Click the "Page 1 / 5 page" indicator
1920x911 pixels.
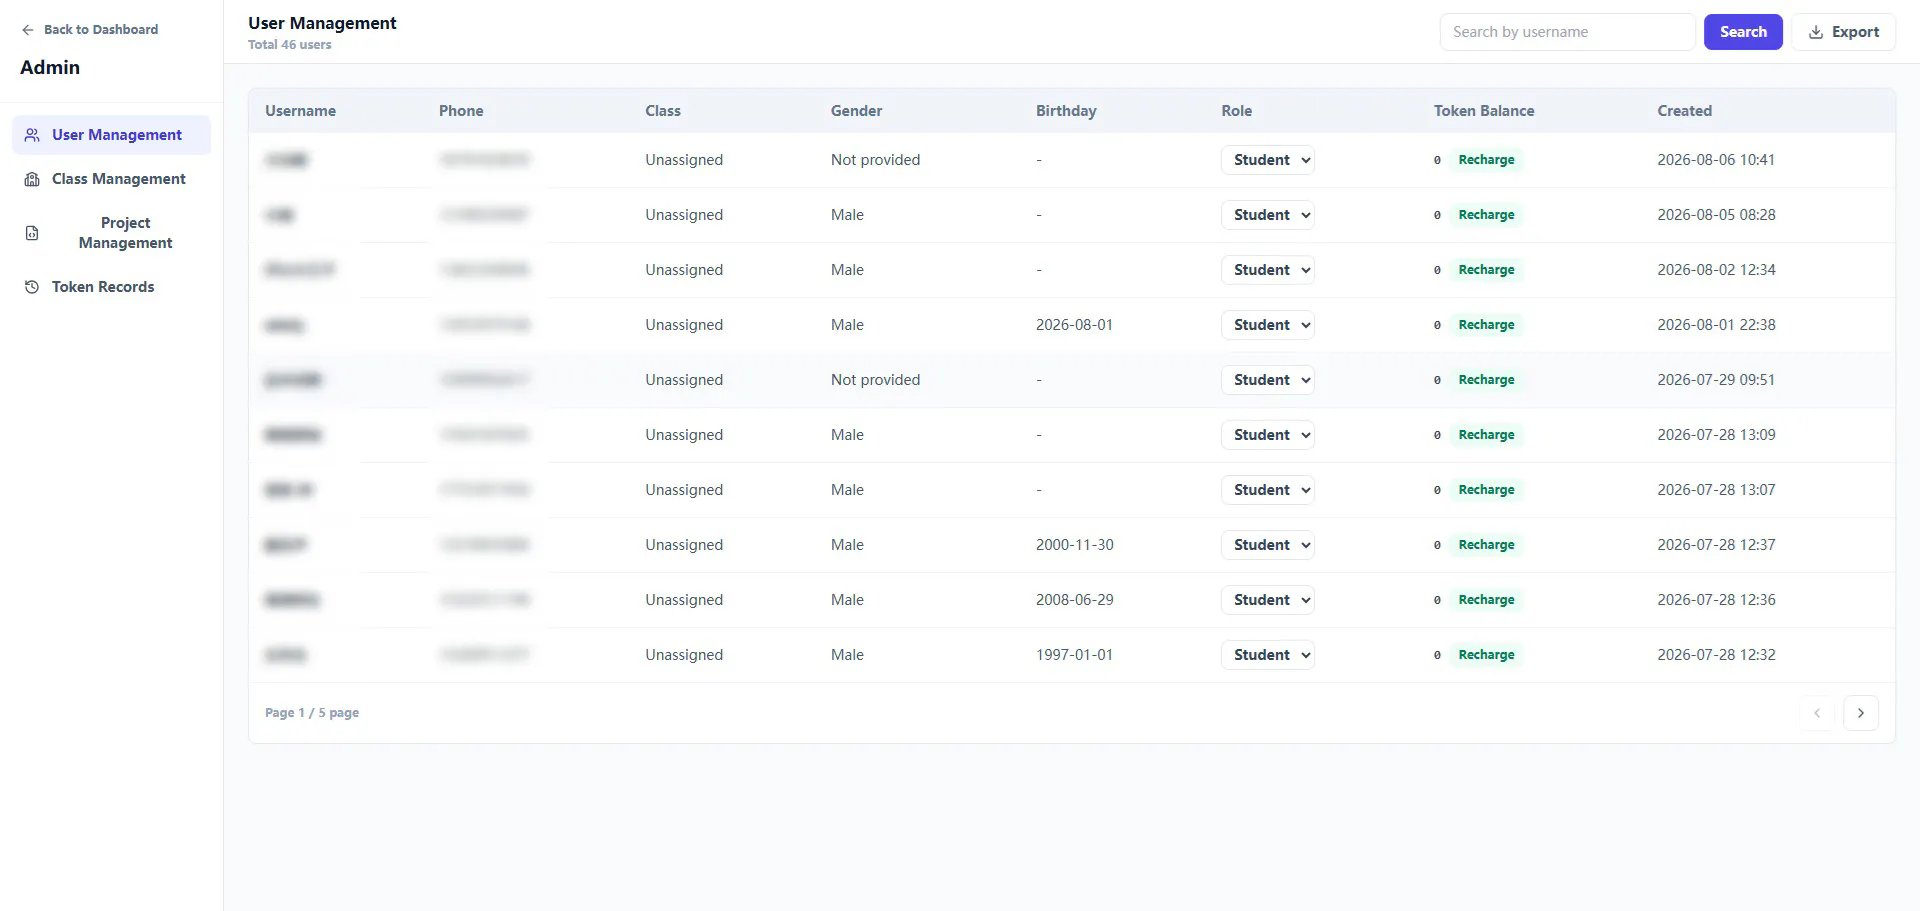click(x=312, y=713)
